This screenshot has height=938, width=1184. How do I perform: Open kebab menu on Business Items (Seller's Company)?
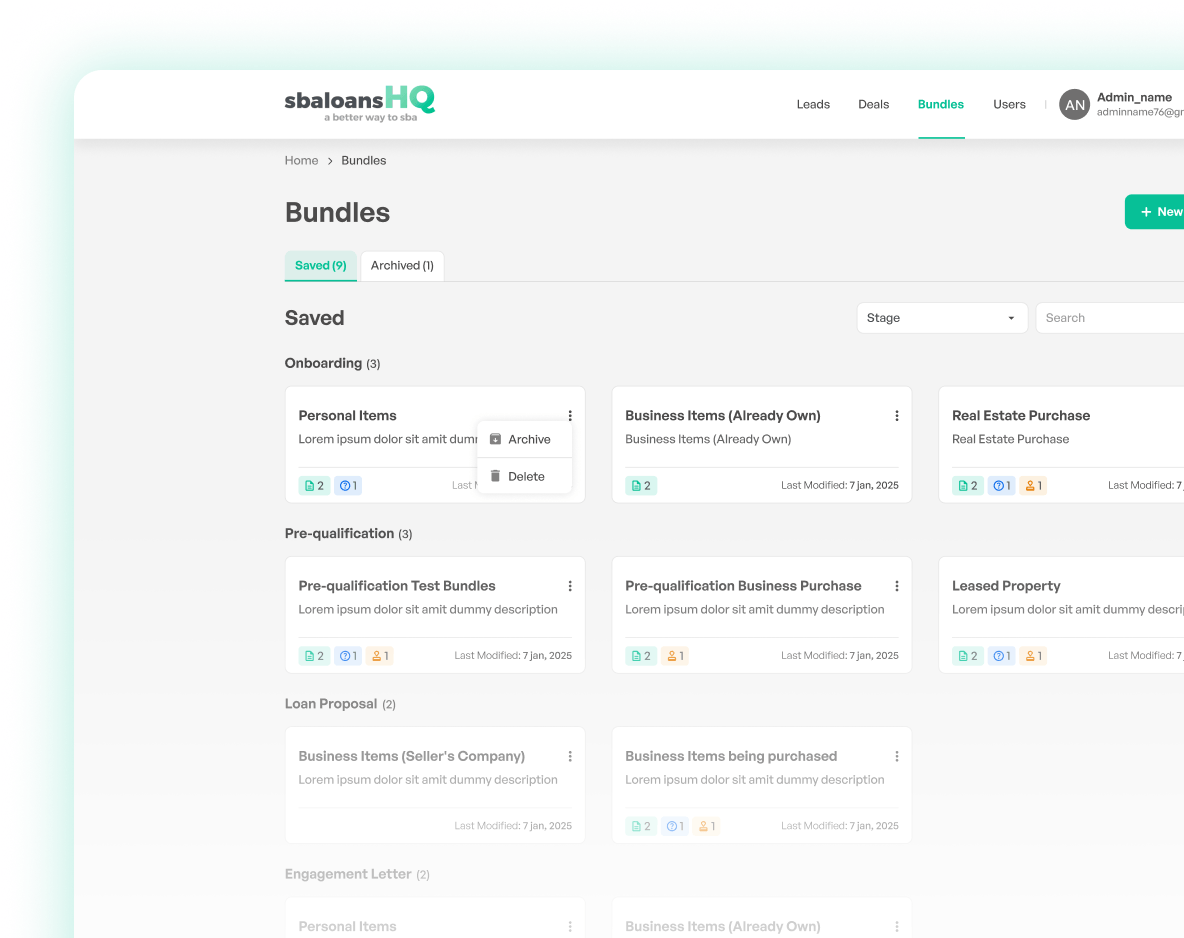tap(570, 757)
